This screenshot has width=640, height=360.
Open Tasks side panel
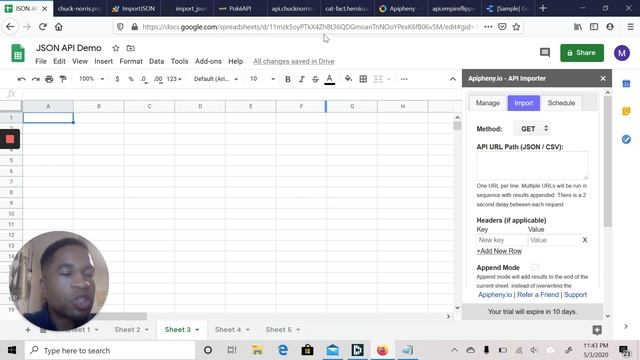pyautogui.click(x=626, y=139)
